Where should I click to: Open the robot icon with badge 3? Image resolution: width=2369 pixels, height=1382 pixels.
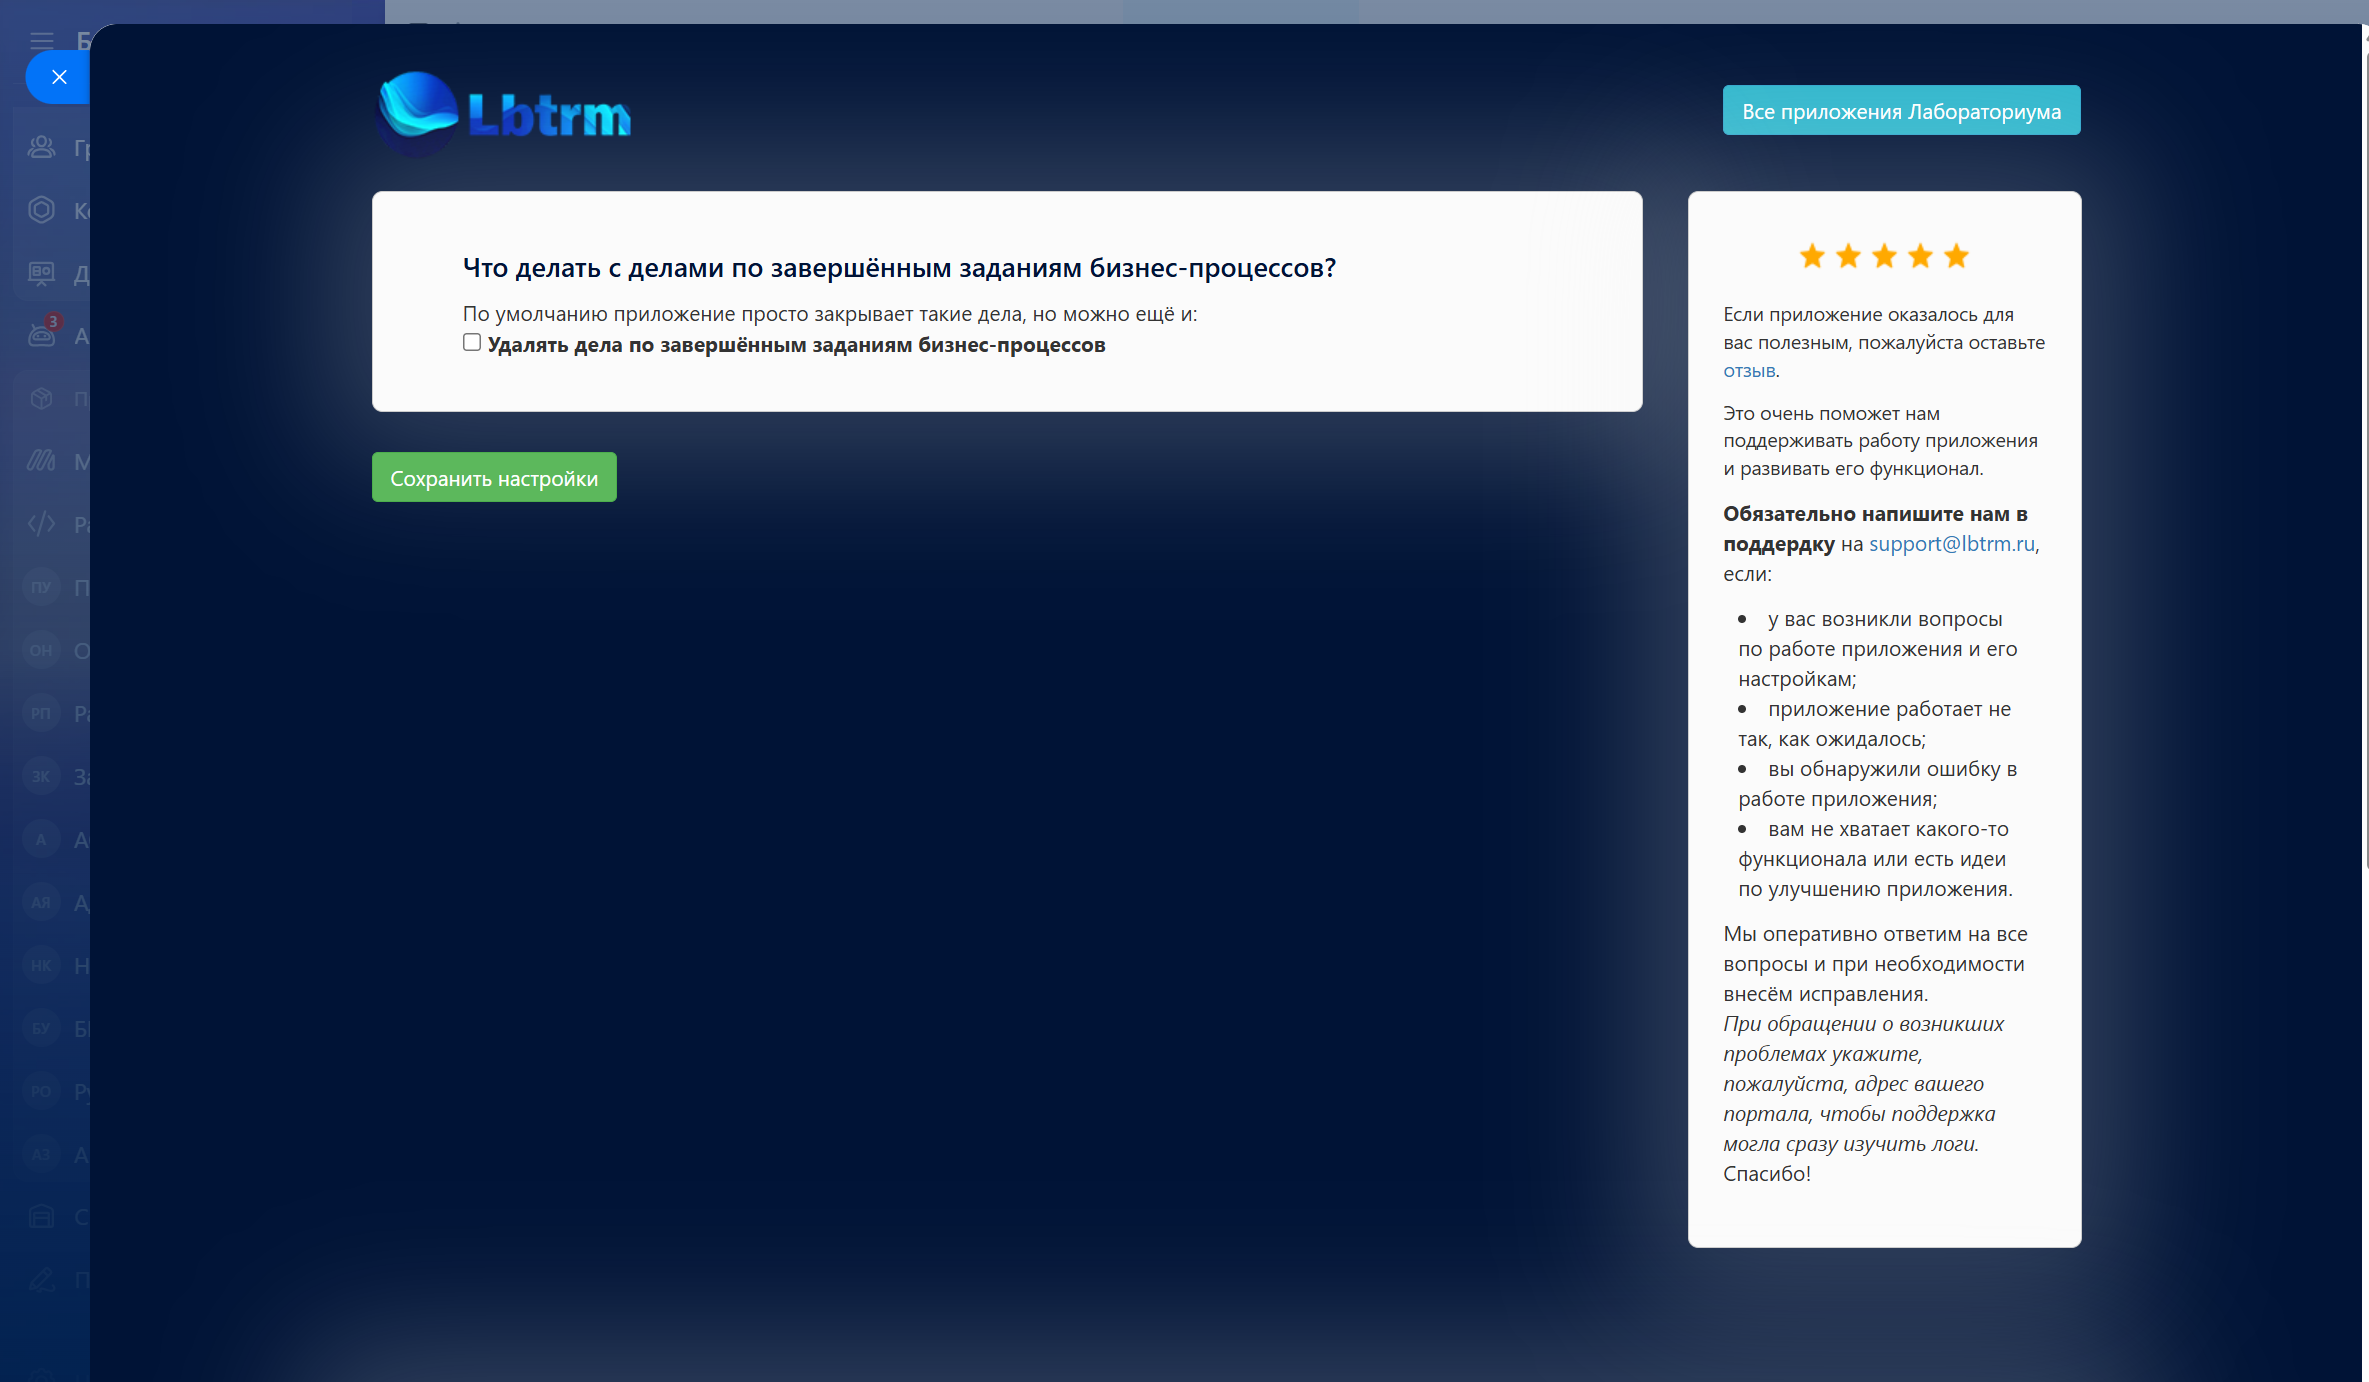pyautogui.click(x=41, y=335)
